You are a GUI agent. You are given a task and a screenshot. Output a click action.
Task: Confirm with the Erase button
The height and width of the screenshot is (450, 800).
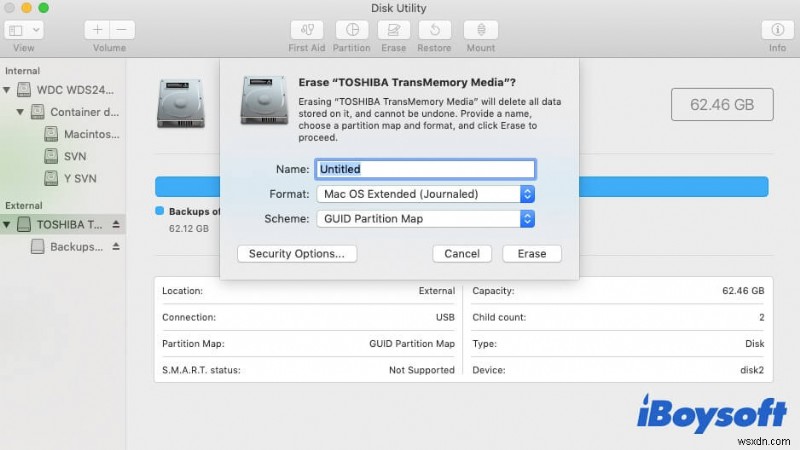tap(532, 254)
